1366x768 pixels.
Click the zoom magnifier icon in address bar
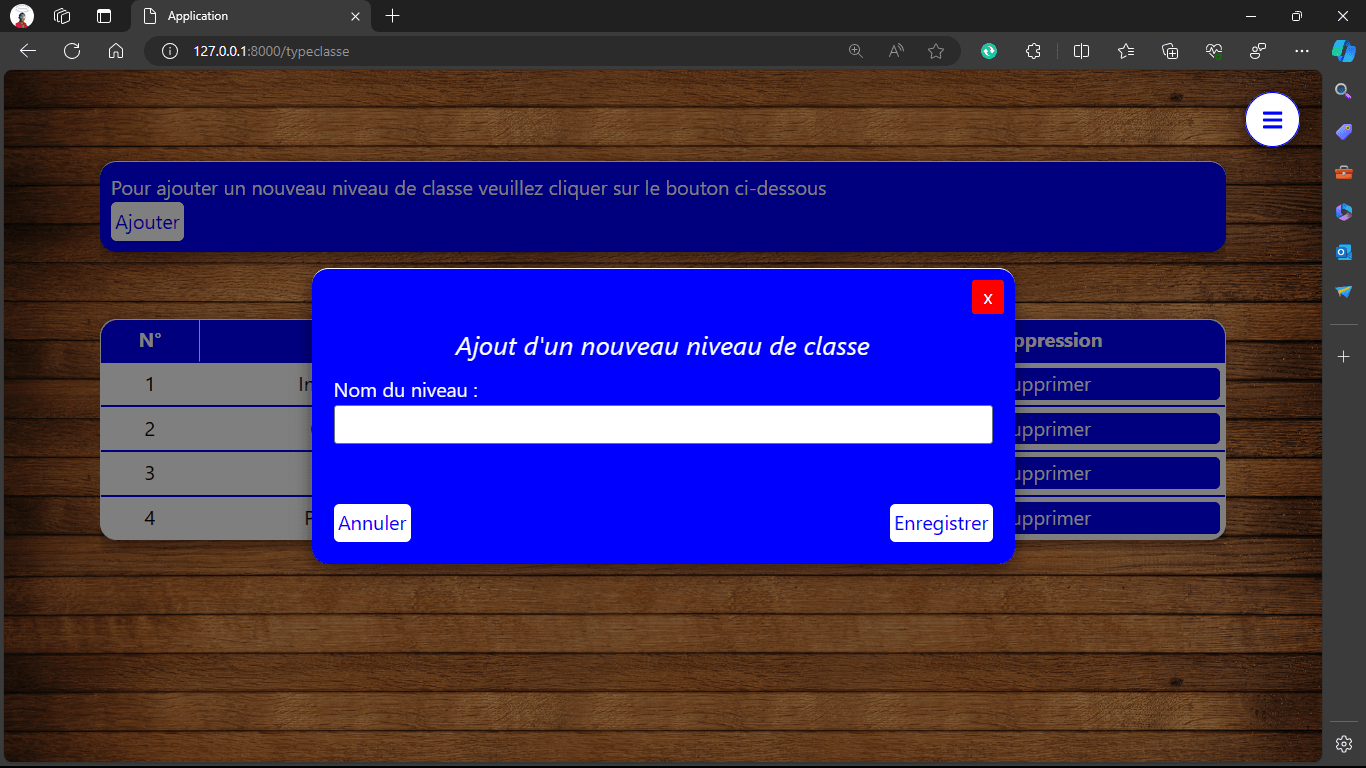point(856,51)
